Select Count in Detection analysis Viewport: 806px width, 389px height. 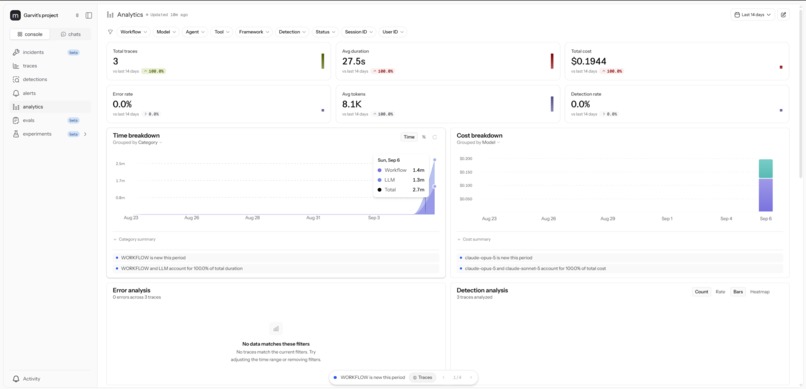(x=702, y=292)
